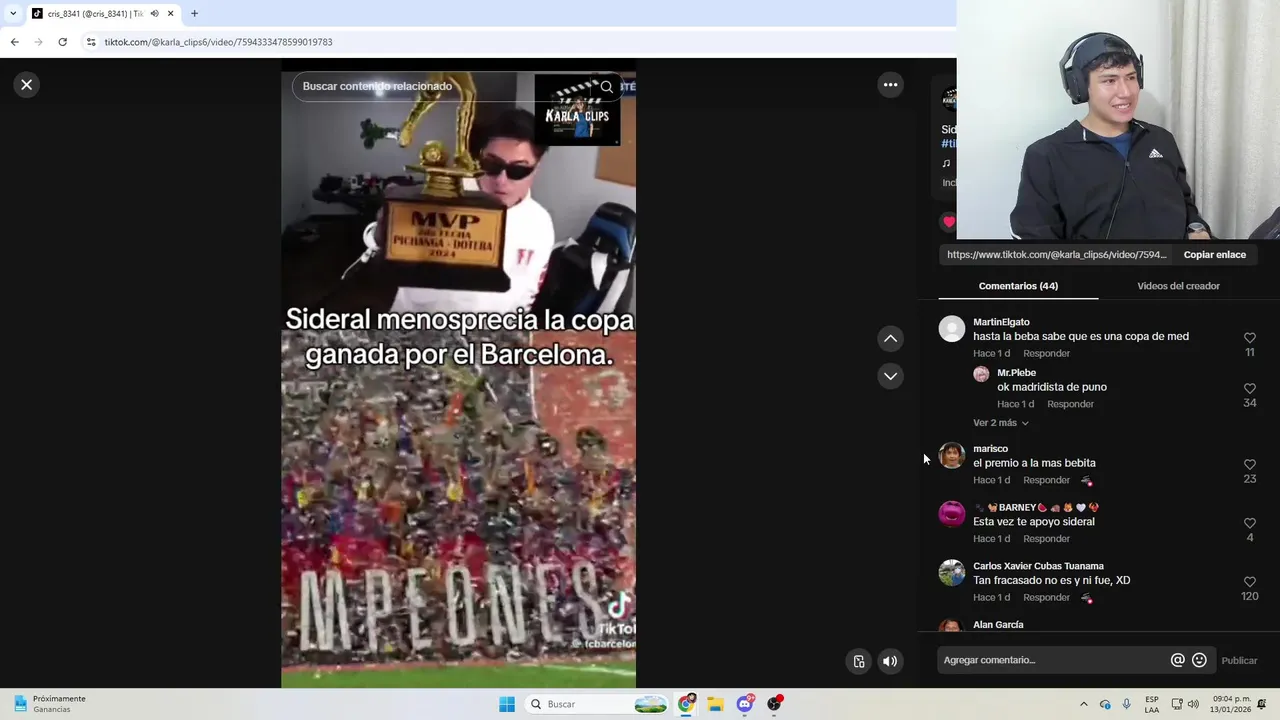
Task: Open the marisco username
Action: [x=990, y=449]
